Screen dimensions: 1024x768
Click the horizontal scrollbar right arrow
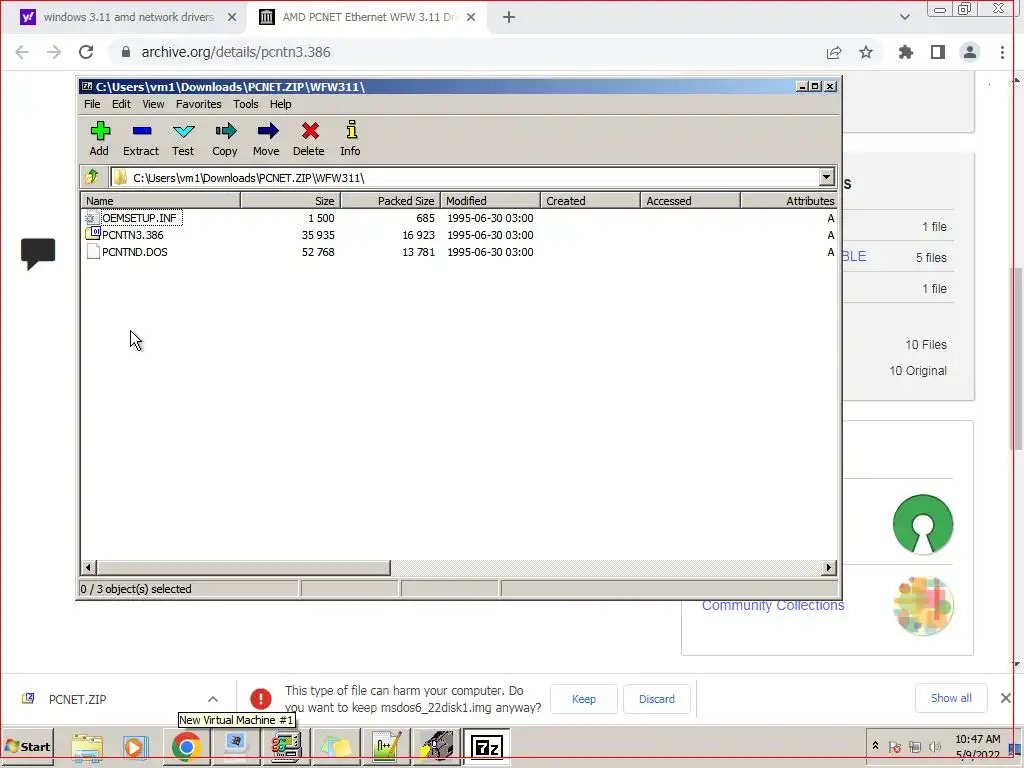pyautogui.click(x=829, y=568)
